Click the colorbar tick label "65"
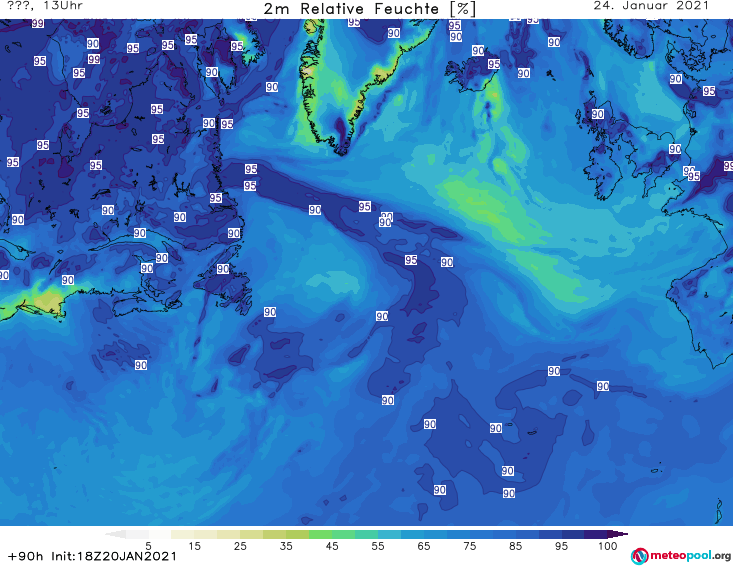 424,546
